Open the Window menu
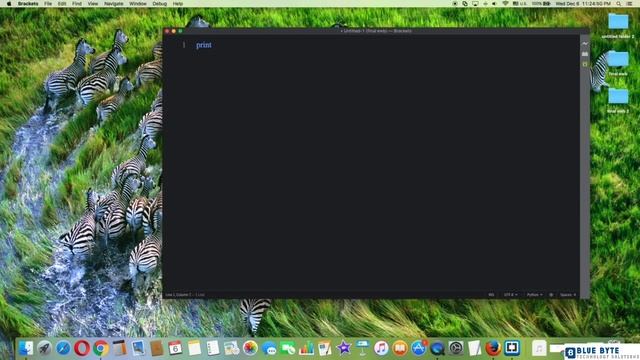This screenshot has width=640, height=360. pyautogui.click(x=138, y=3)
